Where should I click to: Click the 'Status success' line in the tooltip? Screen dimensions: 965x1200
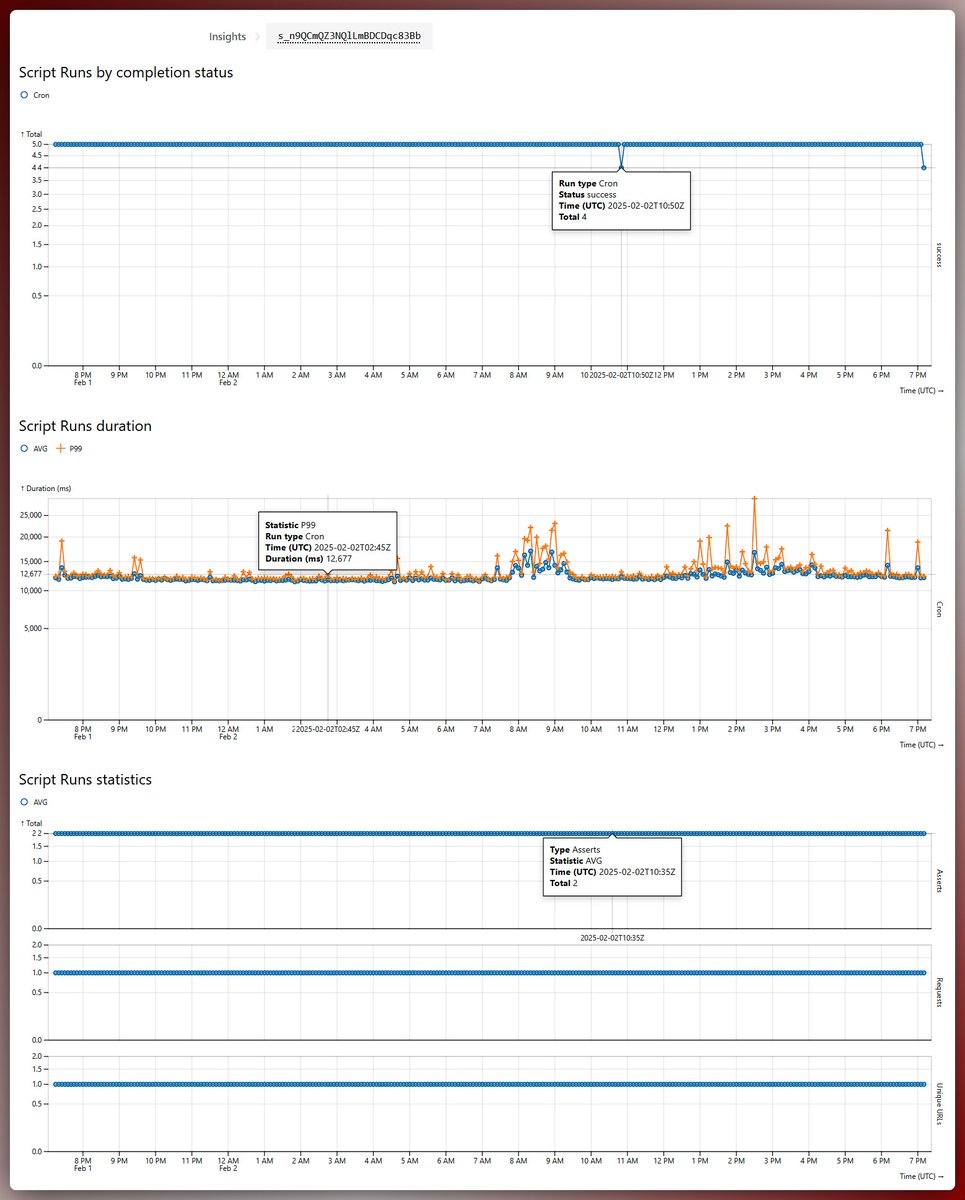(588, 195)
